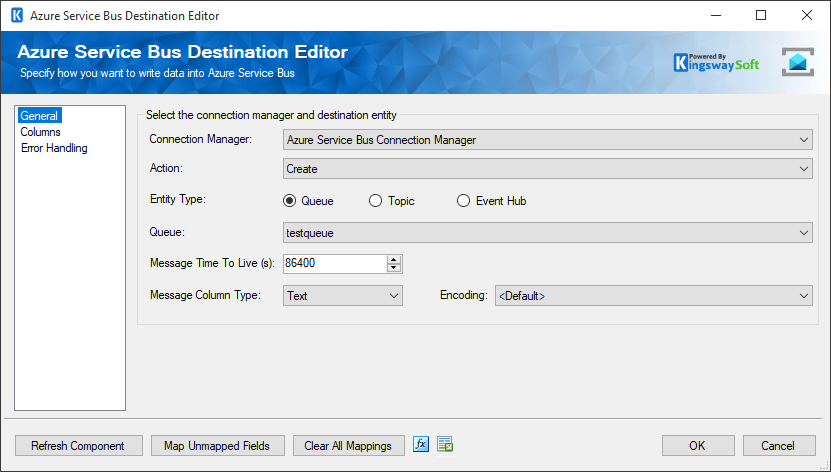Open the Queue dropdown showing testqueue
Image resolution: width=831 pixels, height=472 pixels.
(x=547, y=233)
